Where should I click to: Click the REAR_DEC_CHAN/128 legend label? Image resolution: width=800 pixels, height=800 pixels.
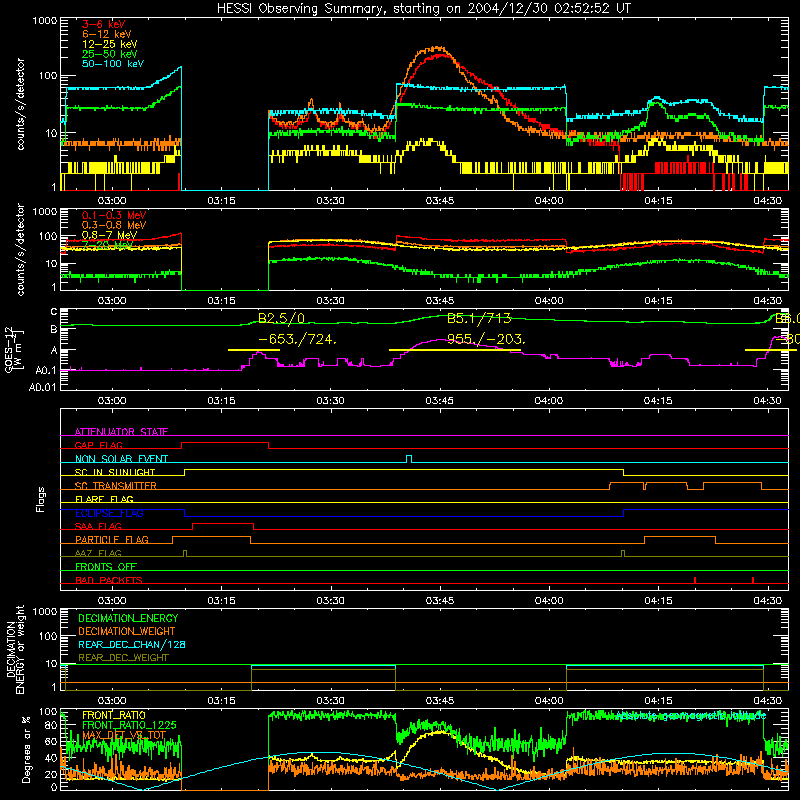tap(132, 644)
